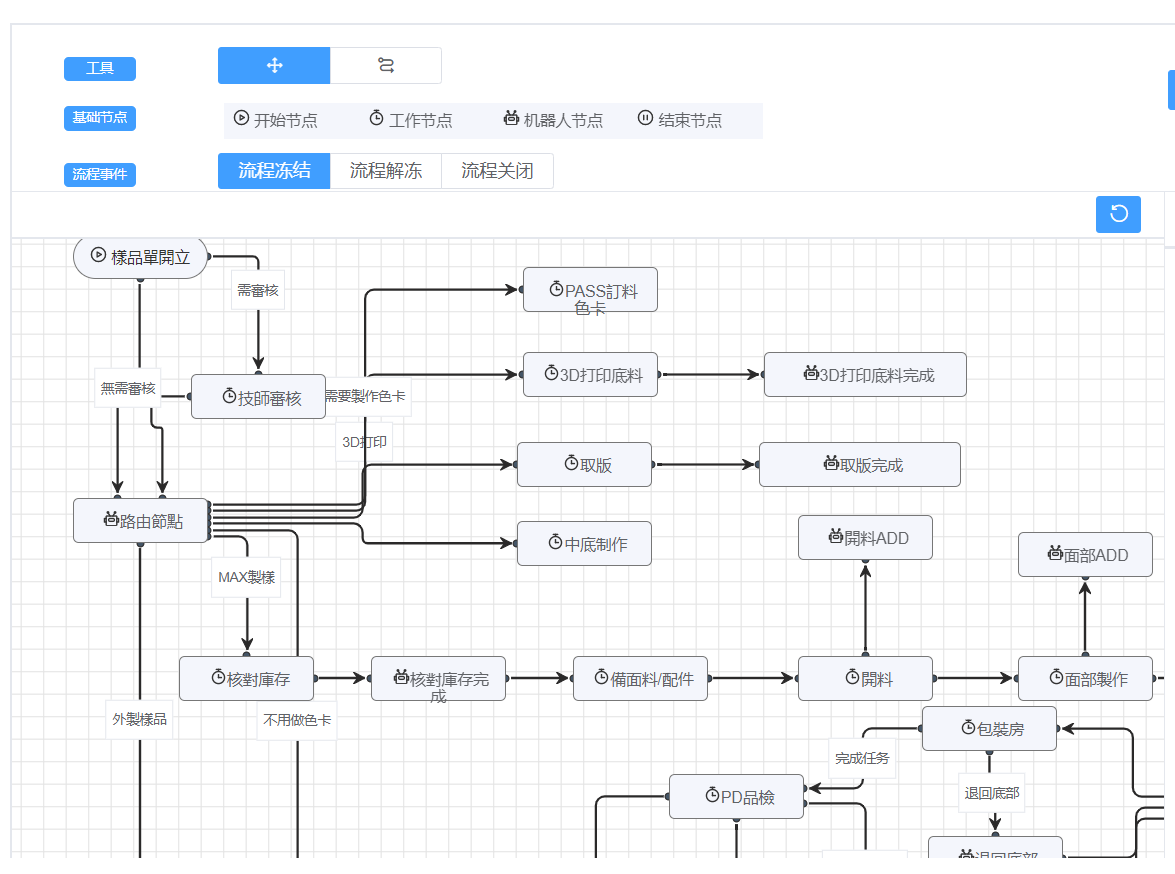Image resolution: width=1175 pixels, height=874 pixels.
Task: Click the 机器人节点 robot icon
Action: pyautogui.click(x=511, y=118)
